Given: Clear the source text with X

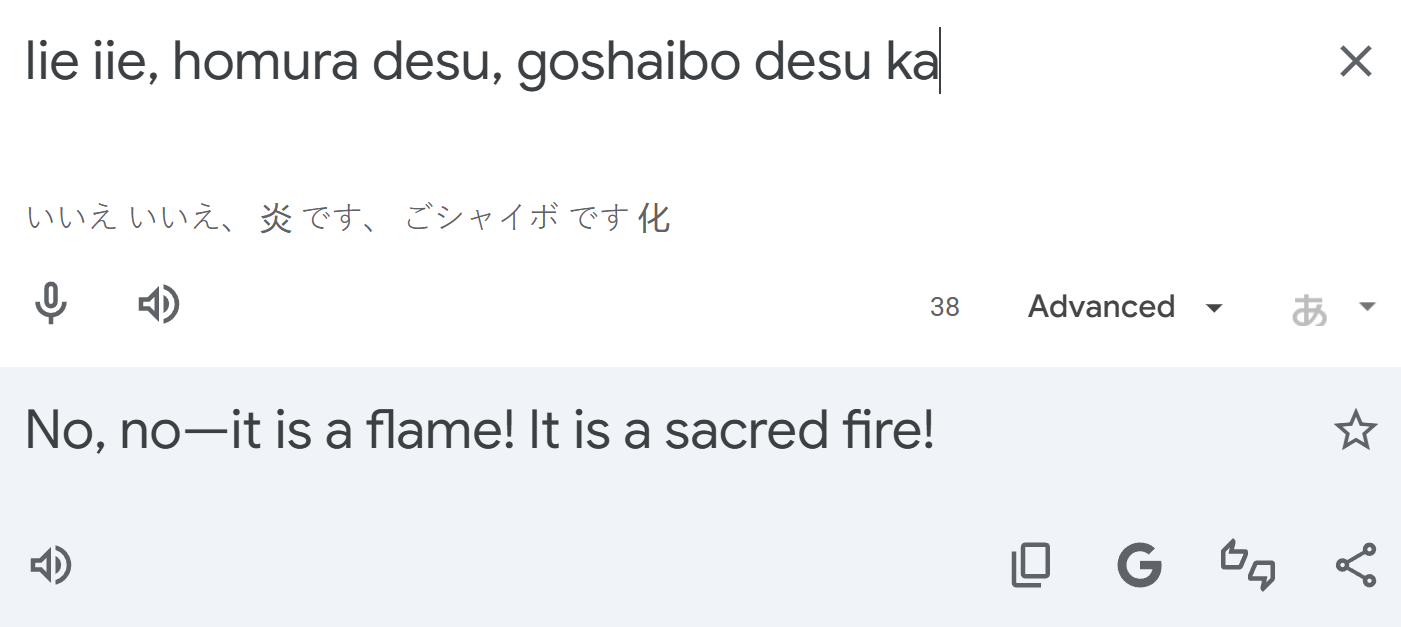Looking at the screenshot, I should [1355, 62].
